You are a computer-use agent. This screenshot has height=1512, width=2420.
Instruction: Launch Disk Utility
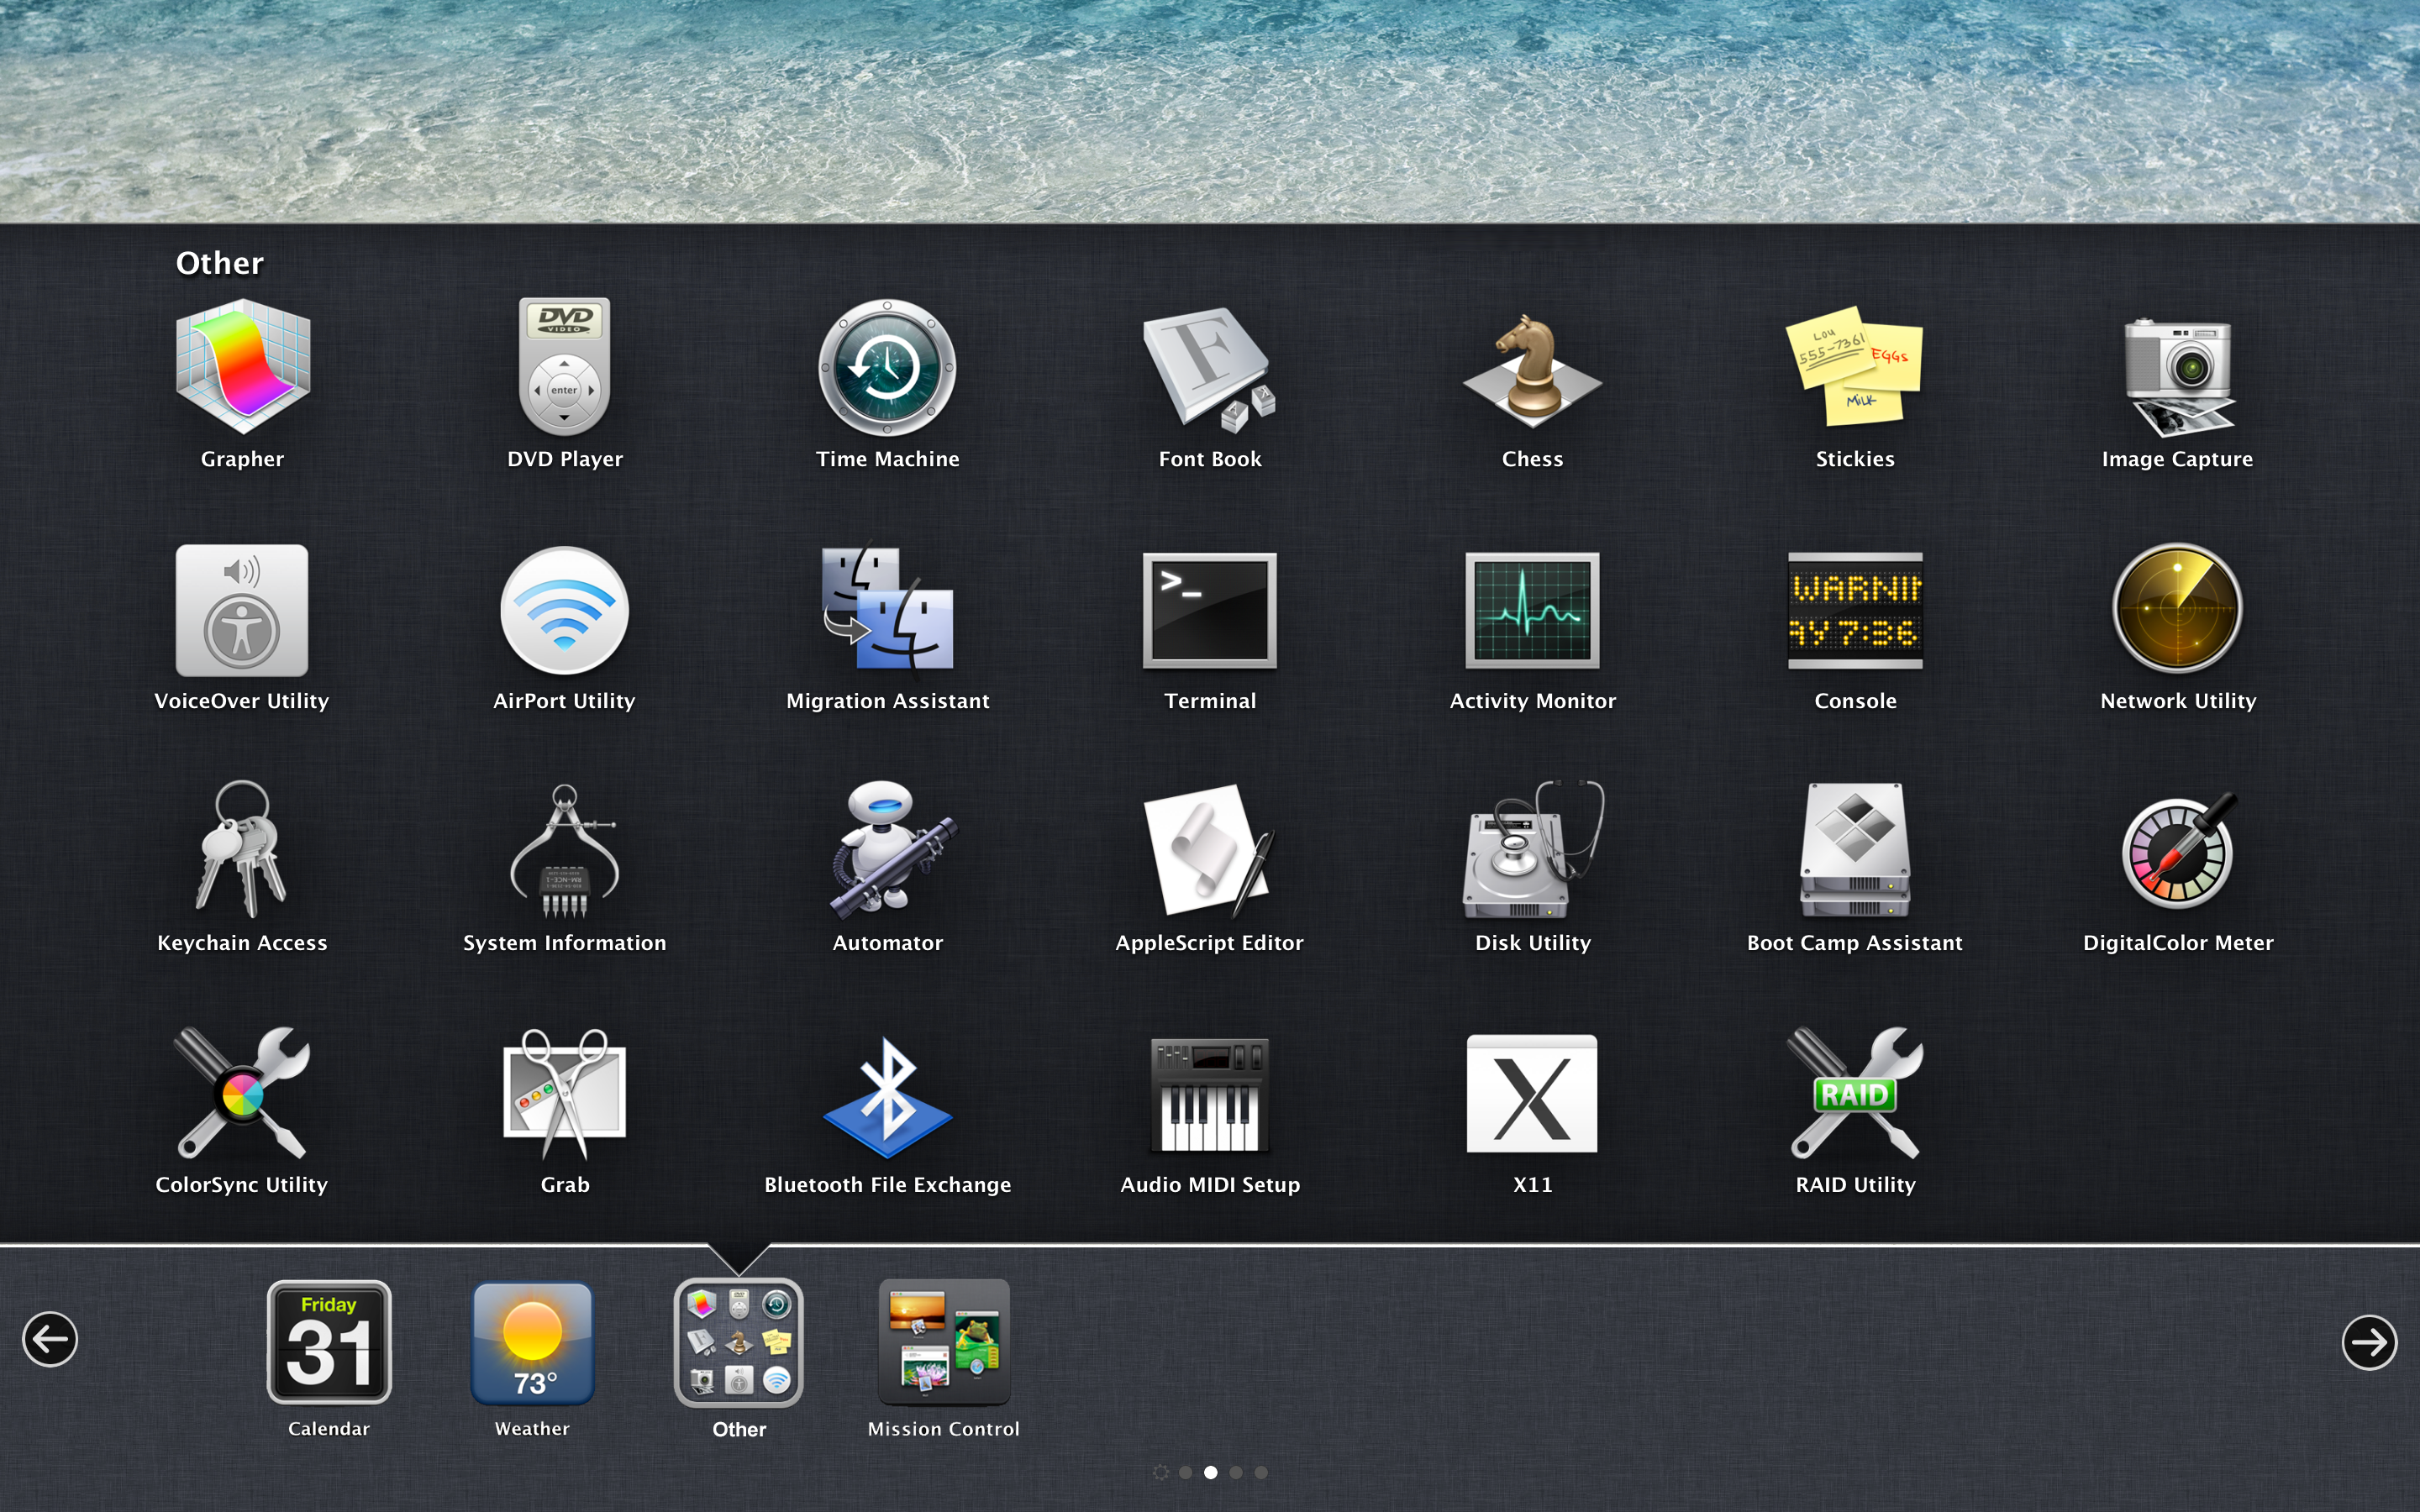[1532, 849]
